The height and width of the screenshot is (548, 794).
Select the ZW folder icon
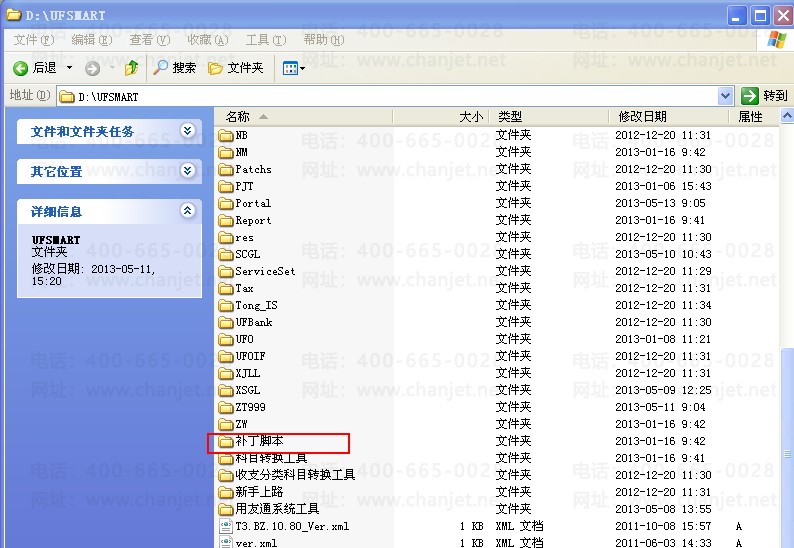[226, 424]
